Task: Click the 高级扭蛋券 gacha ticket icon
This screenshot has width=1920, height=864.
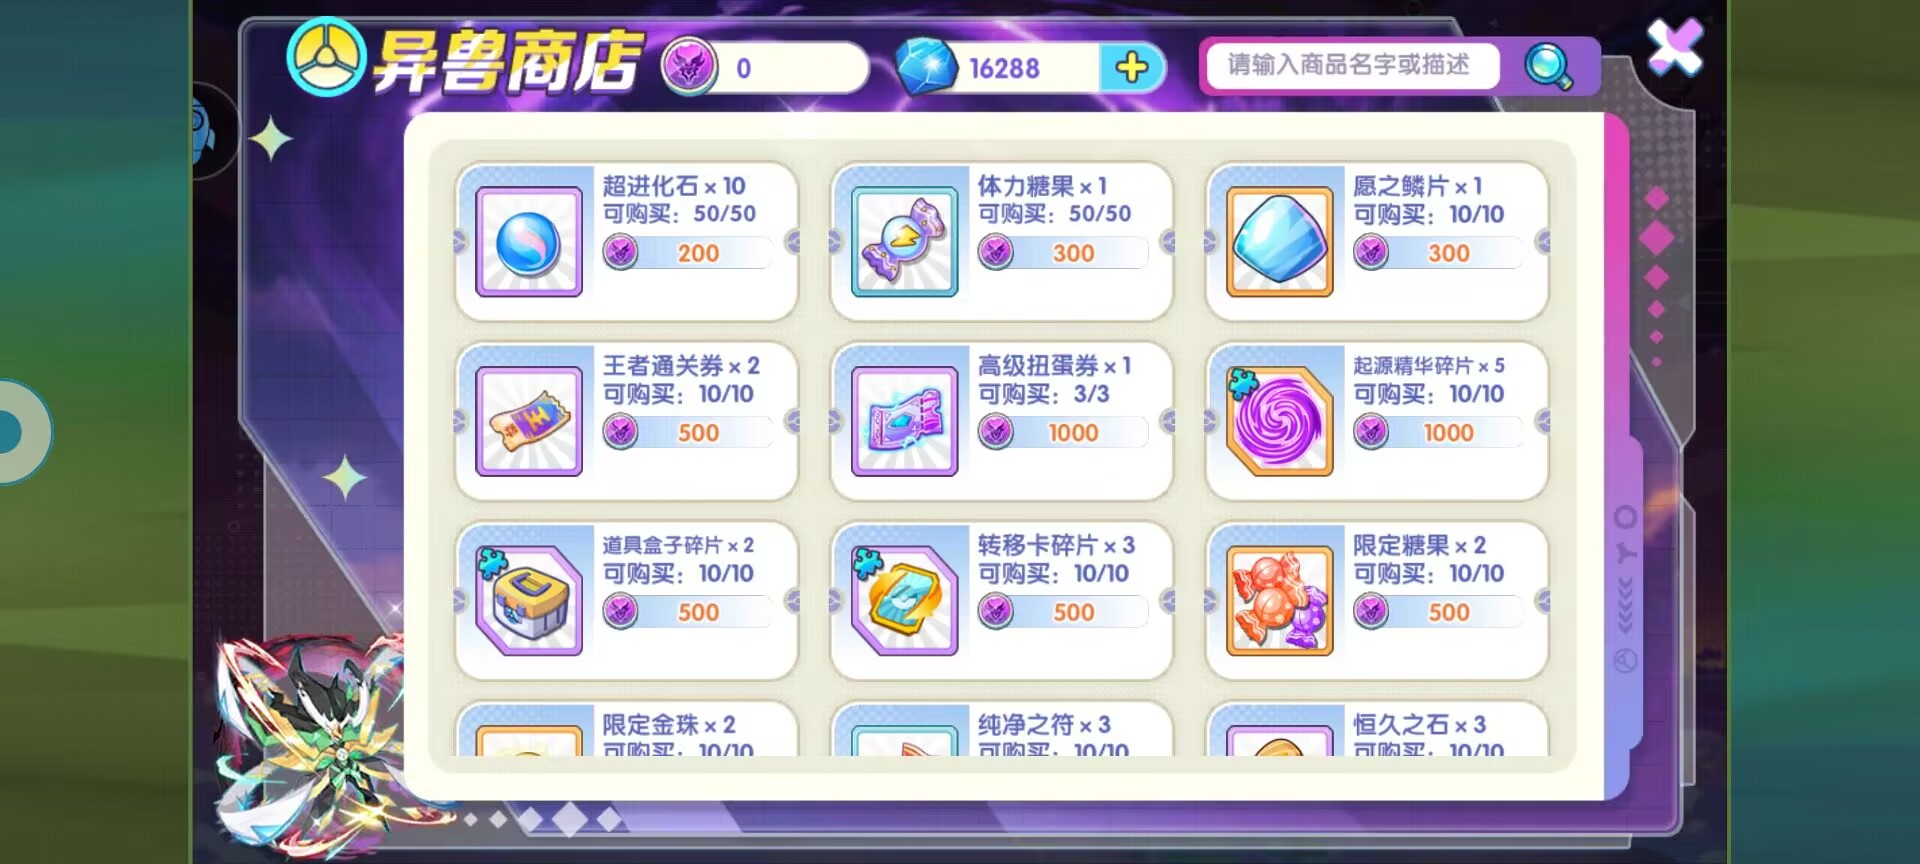Action: 904,421
